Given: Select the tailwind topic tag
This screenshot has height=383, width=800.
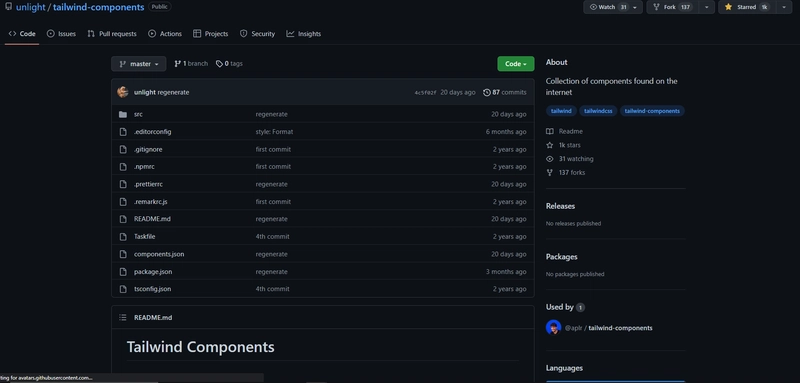Looking at the screenshot, I should click(x=561, y=111).
